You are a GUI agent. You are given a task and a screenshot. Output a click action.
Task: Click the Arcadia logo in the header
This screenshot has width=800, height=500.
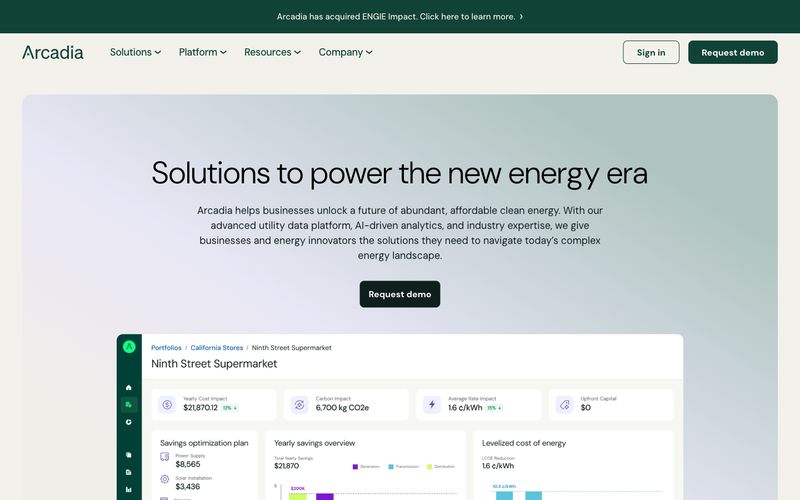53,52
